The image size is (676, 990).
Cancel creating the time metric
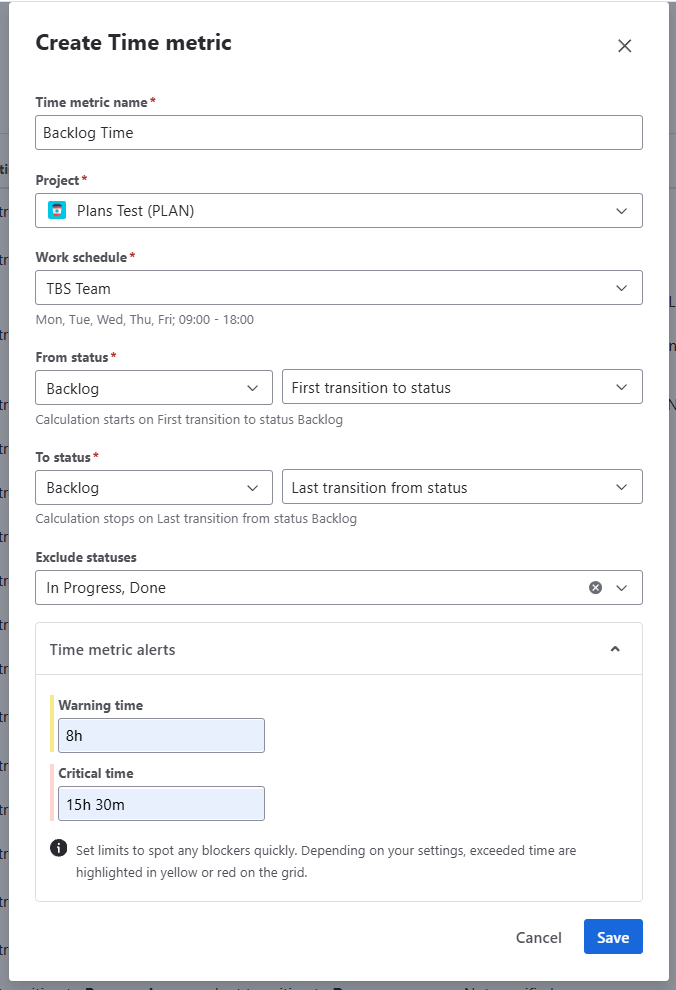pos(538,938)
